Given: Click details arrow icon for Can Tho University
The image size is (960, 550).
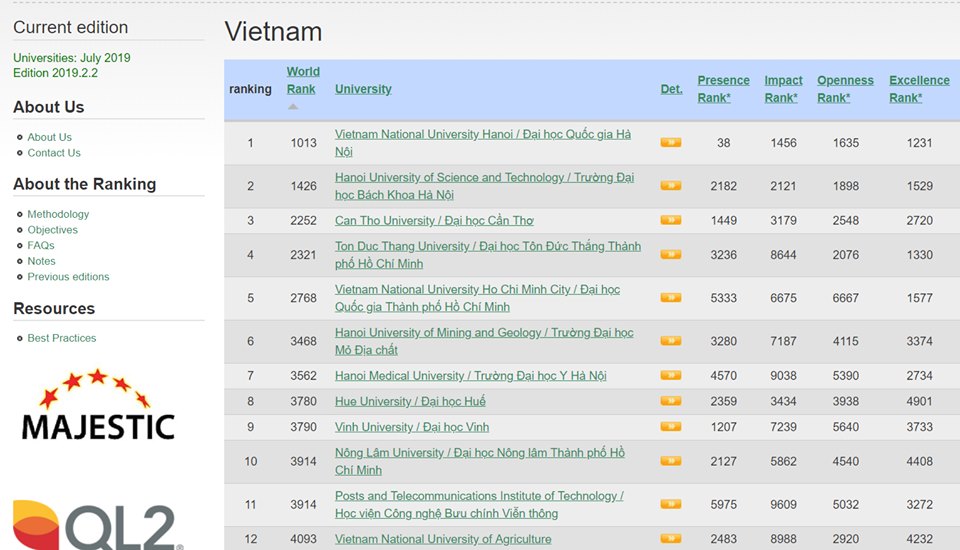Looking at the screenshot, I should (670, 221).
